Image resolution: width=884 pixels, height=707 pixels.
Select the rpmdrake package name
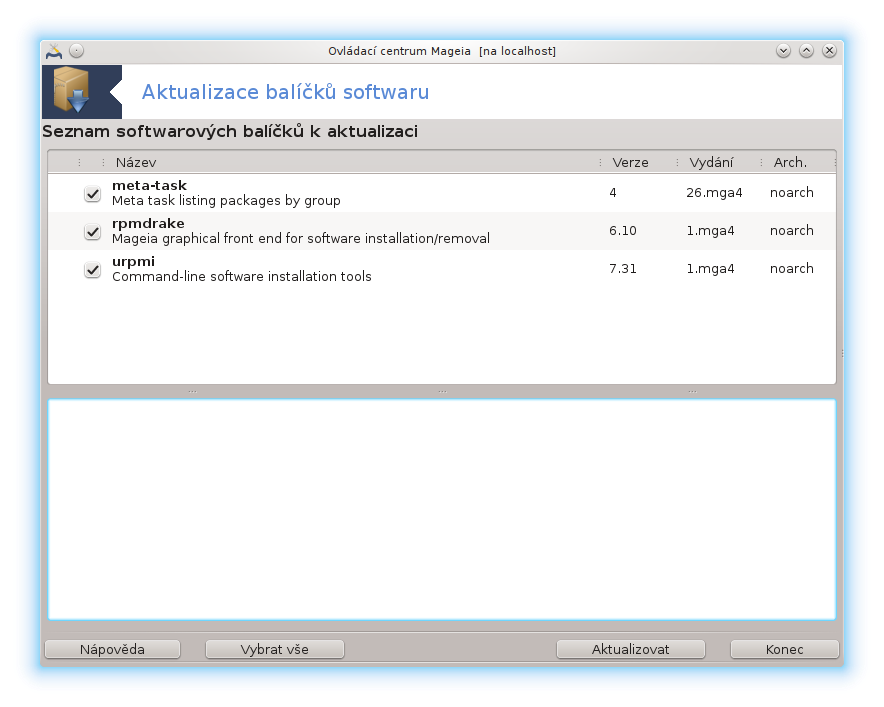(148, 223)
